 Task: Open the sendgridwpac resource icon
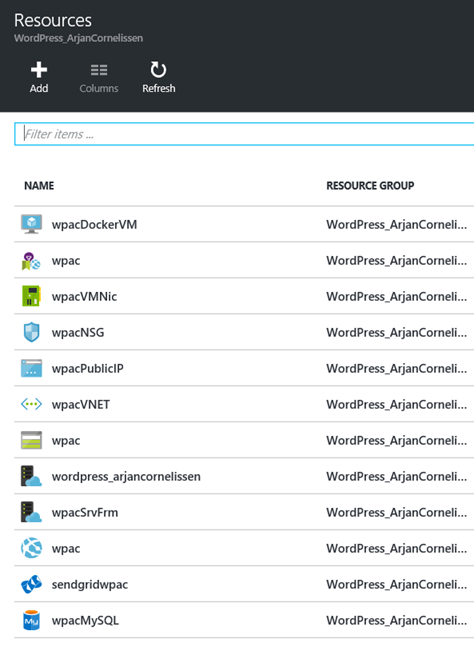pyautogui.click(x=31, y=584)
